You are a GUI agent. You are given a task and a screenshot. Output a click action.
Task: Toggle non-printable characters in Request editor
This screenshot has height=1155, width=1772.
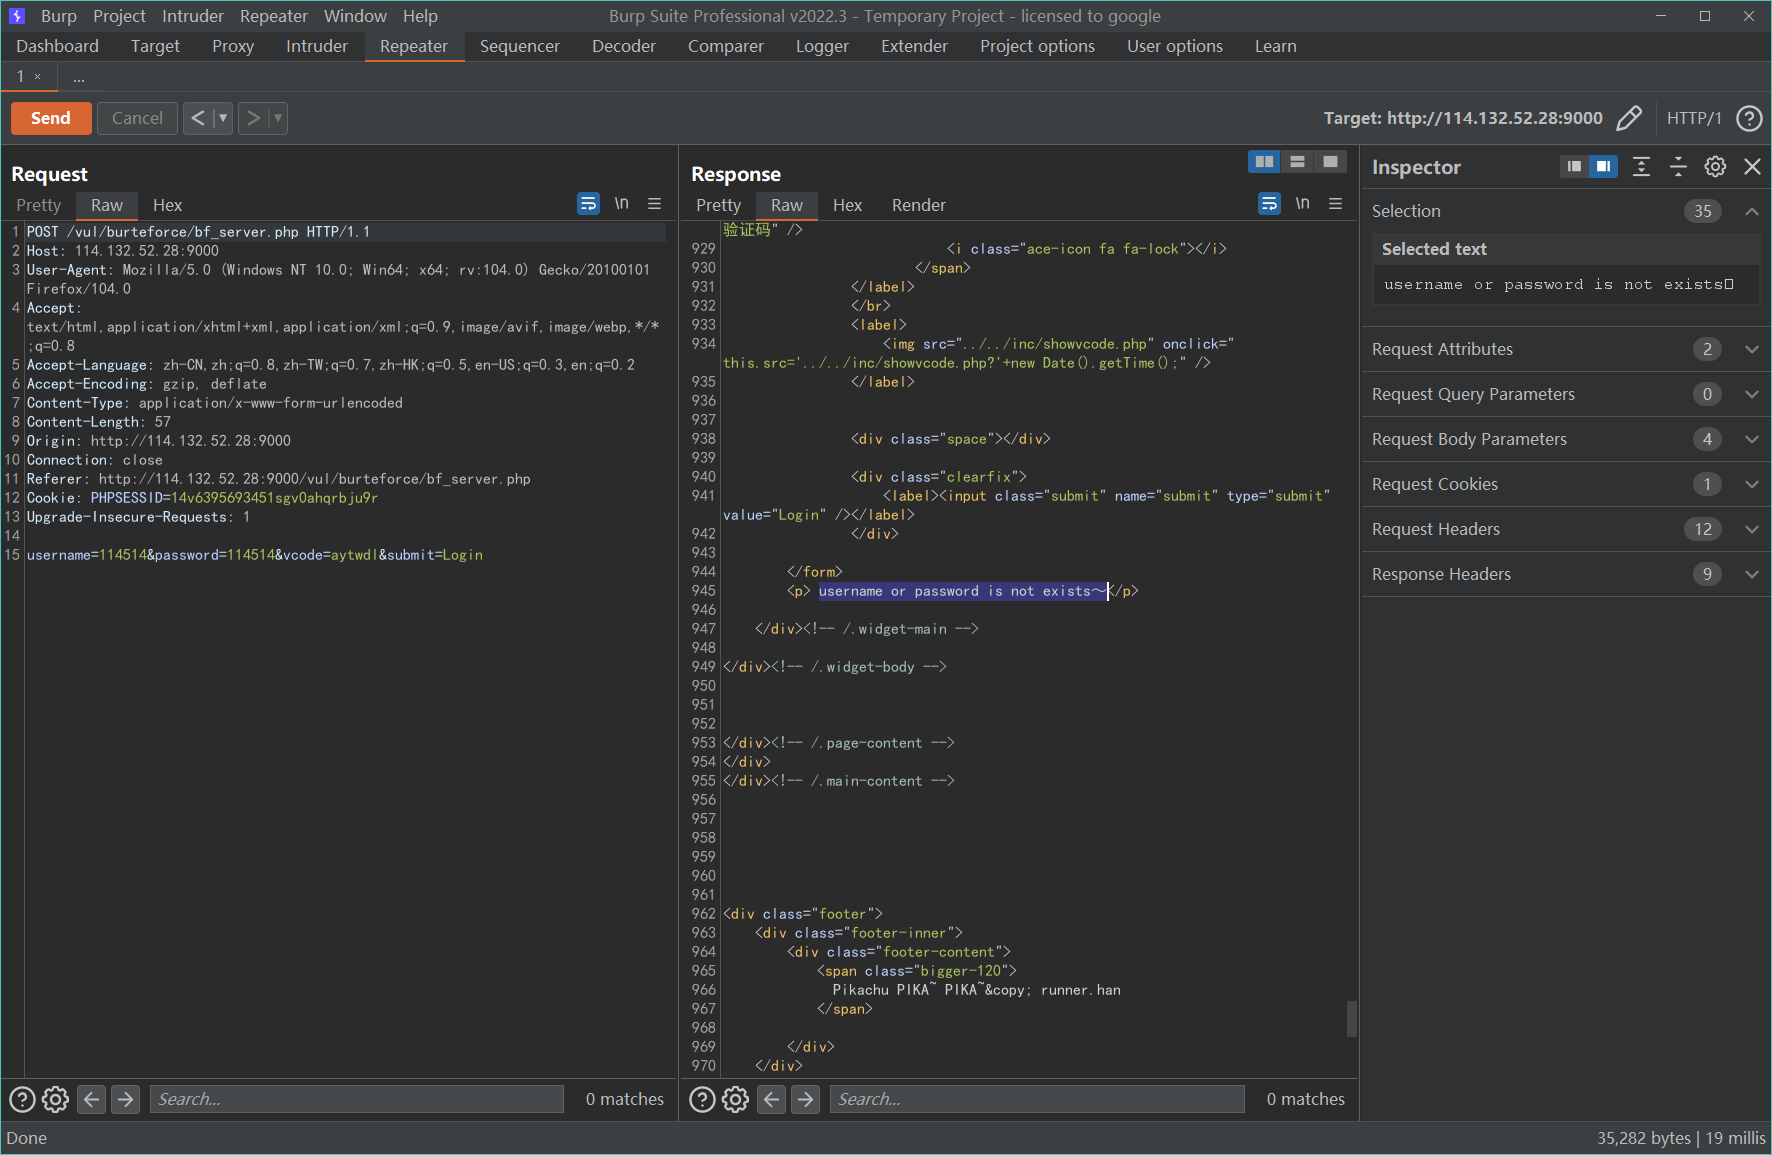621,204
